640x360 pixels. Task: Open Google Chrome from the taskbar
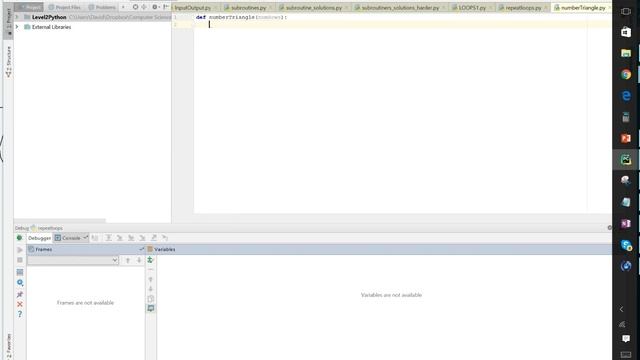[626, 74]
